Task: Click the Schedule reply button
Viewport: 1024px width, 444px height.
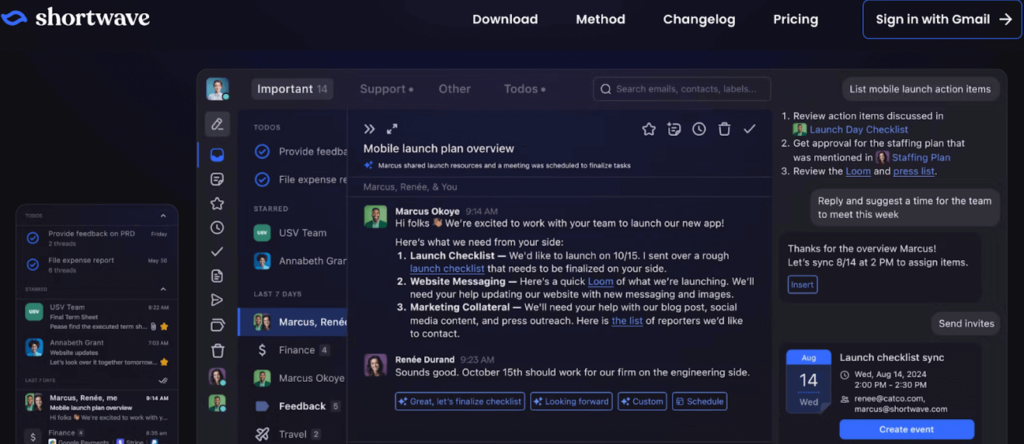Action: pos(699,402)
